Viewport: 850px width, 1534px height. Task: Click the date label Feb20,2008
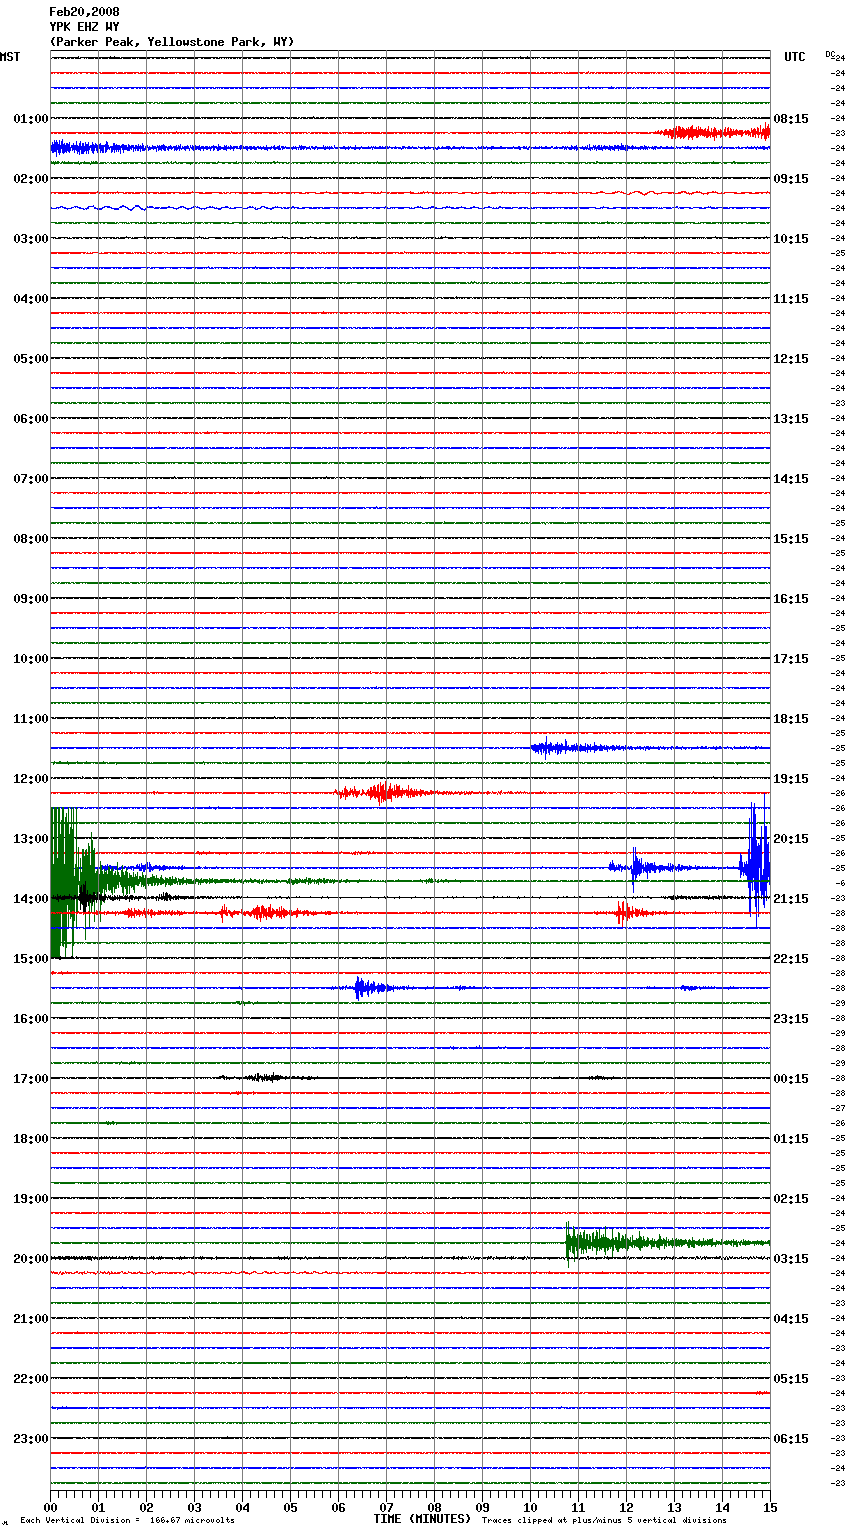pyautogui.click(x=84, y=12)
